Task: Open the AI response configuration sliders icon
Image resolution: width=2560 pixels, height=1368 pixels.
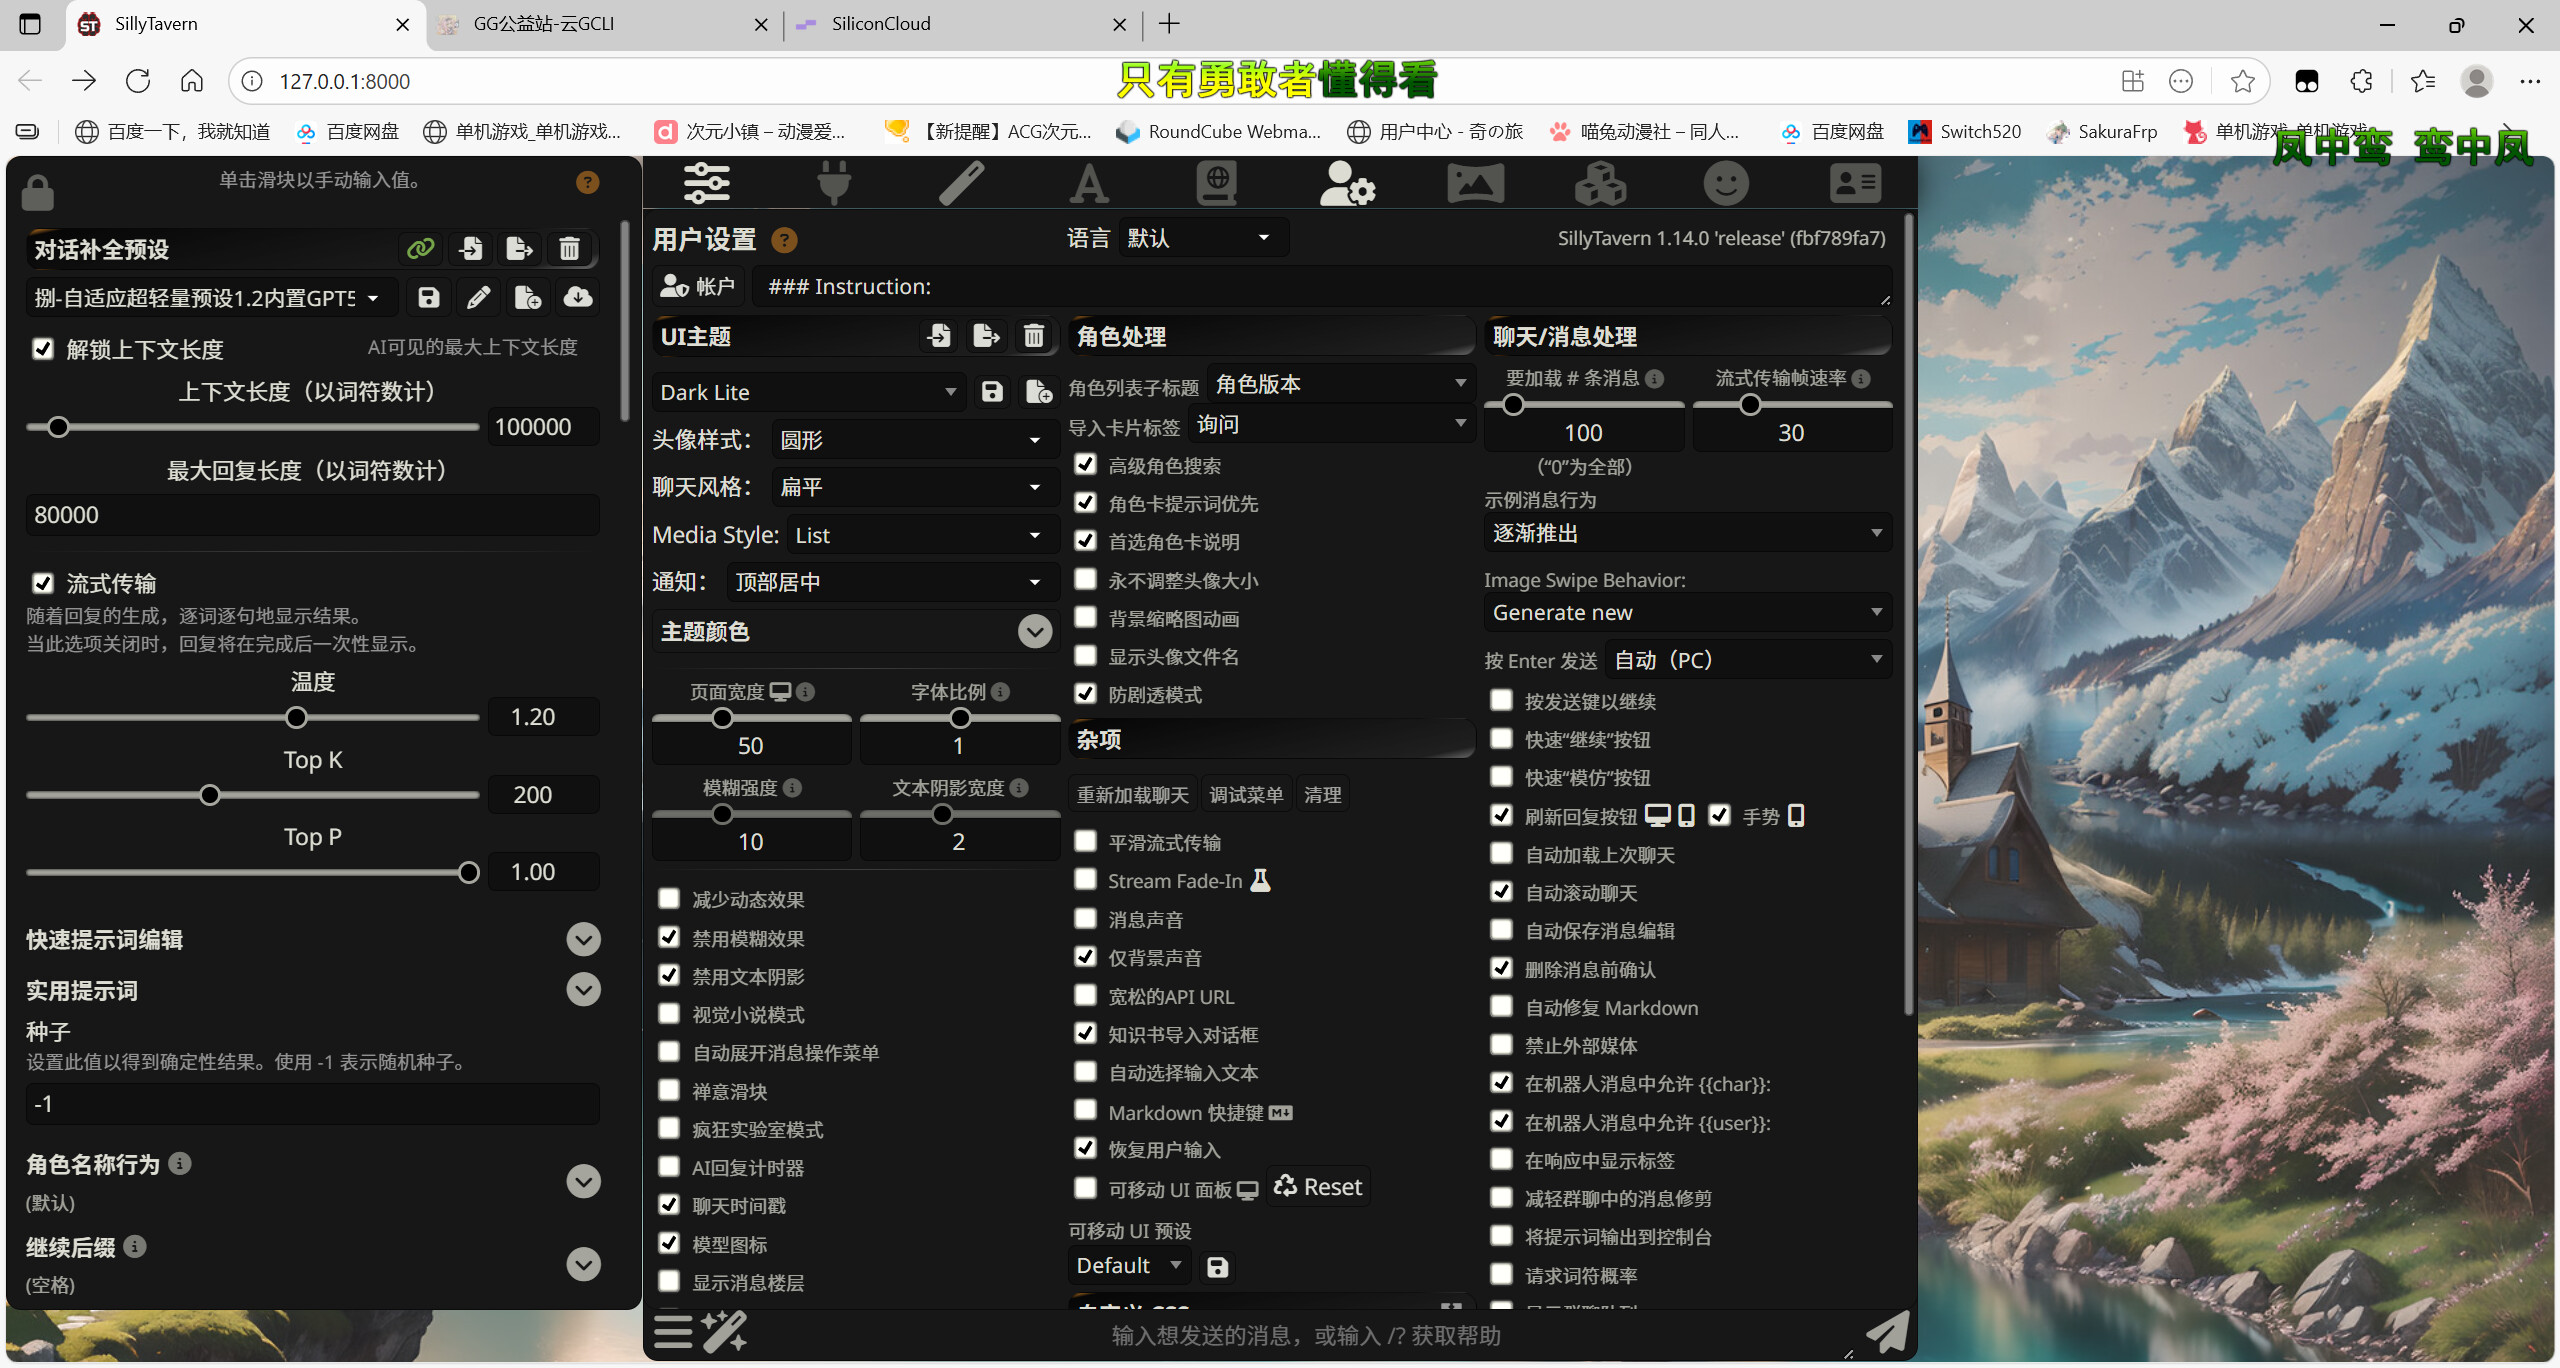Action: click(x=706, y=183)
